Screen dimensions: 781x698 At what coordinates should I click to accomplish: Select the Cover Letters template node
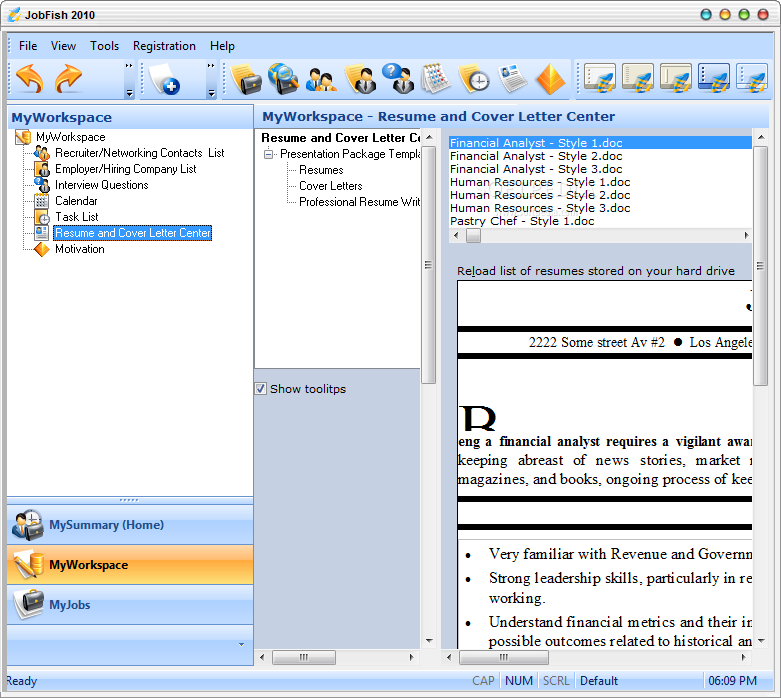(331, 186)
